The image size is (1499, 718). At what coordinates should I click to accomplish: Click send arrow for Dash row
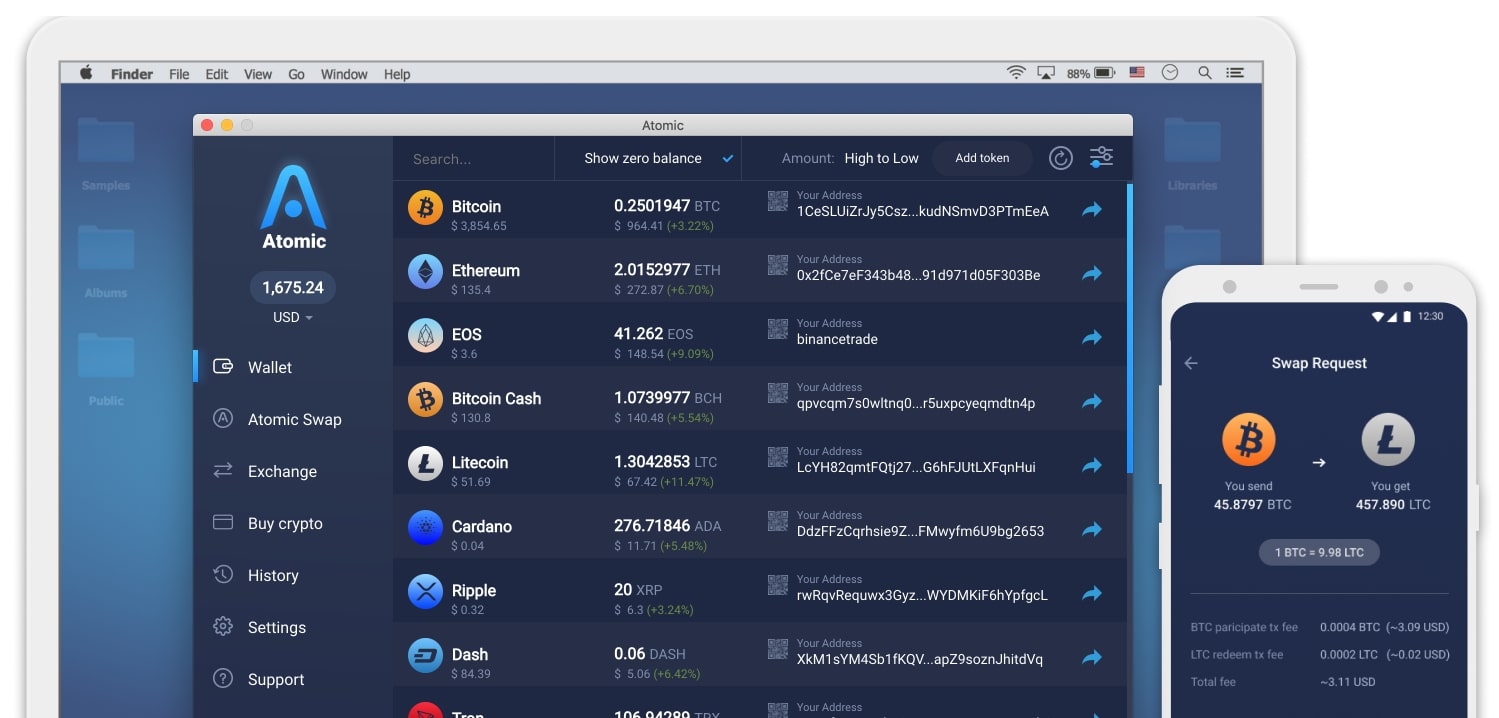(x=1092, y=657)
